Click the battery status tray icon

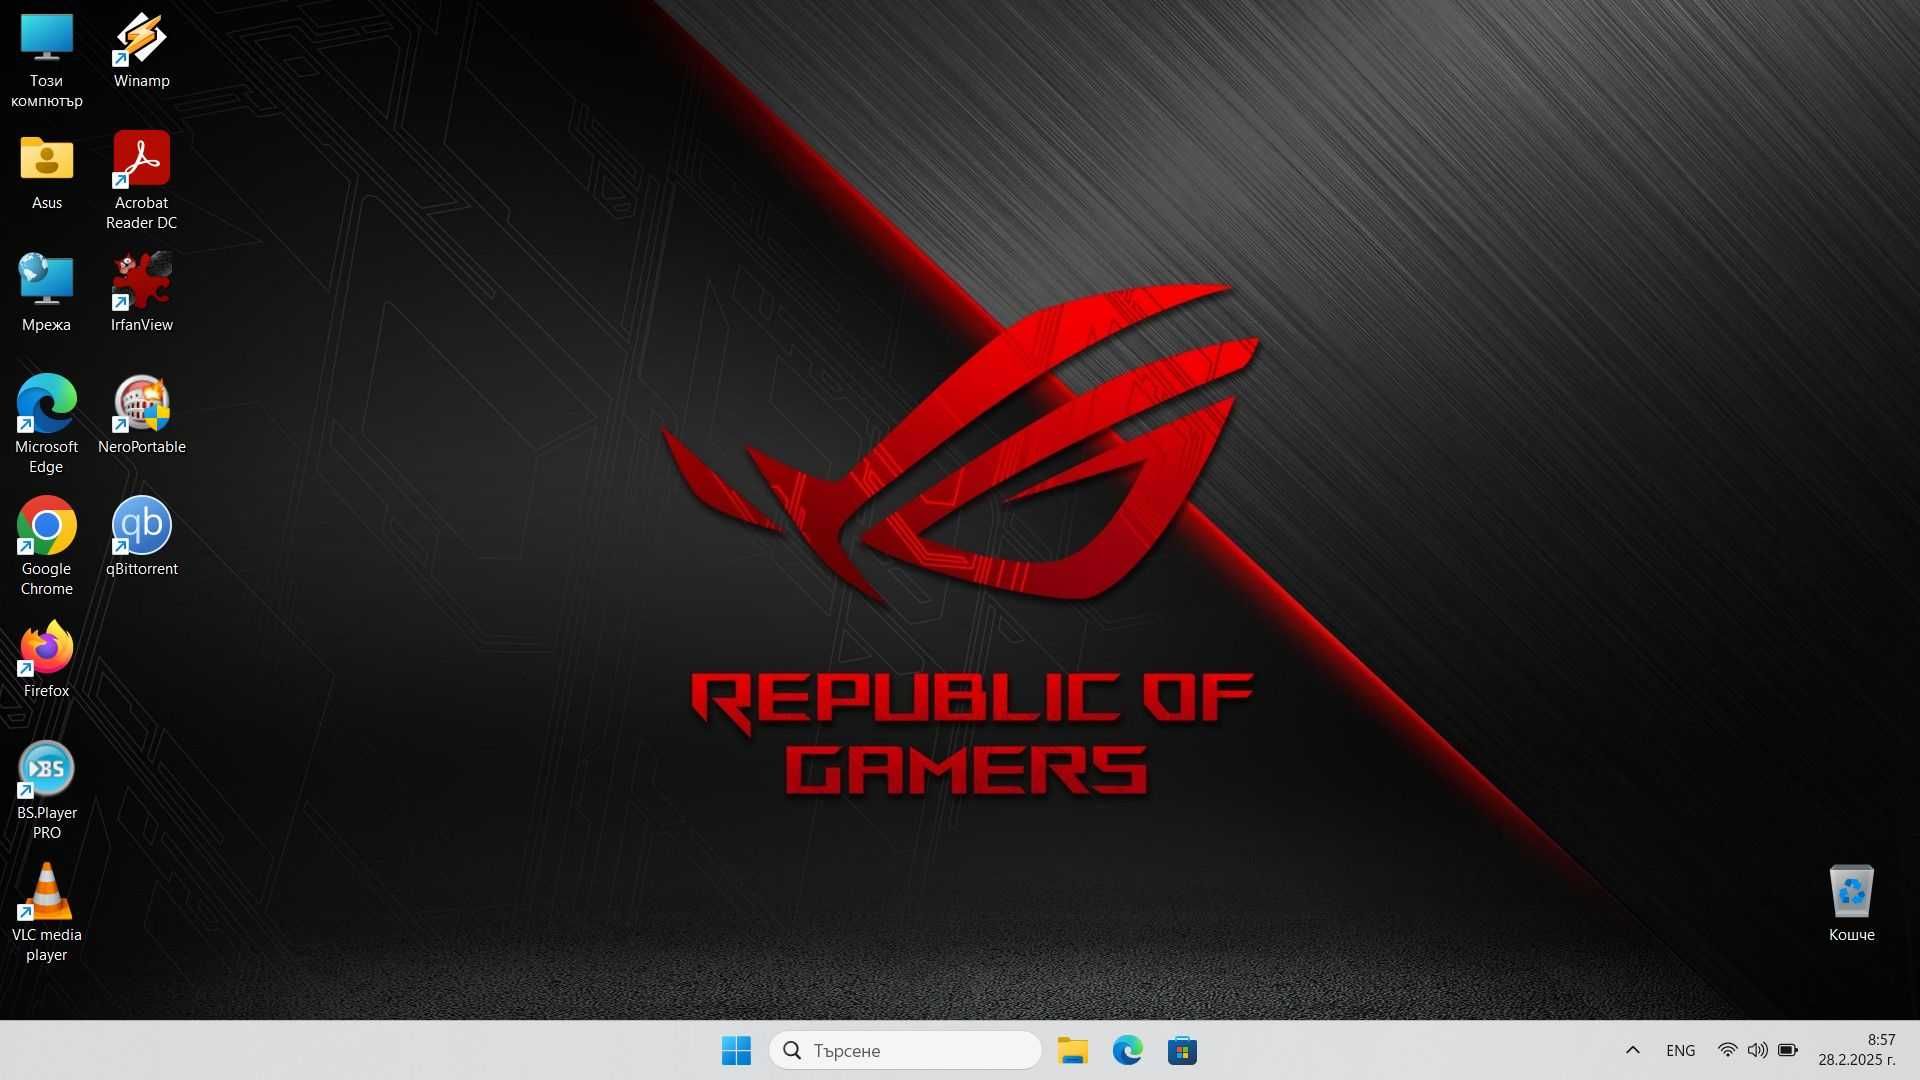[x=1788, y=1050]
